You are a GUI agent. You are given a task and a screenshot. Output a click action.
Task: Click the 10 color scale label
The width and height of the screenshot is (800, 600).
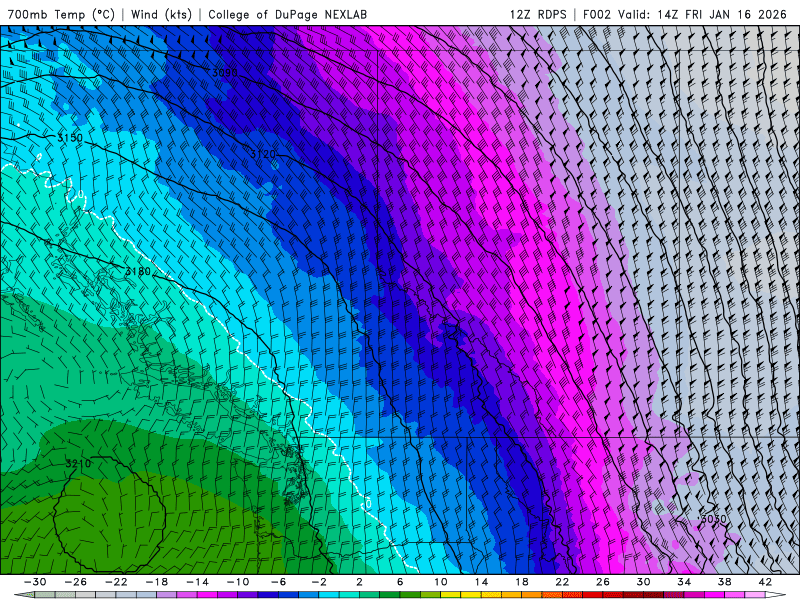[441, 582]
